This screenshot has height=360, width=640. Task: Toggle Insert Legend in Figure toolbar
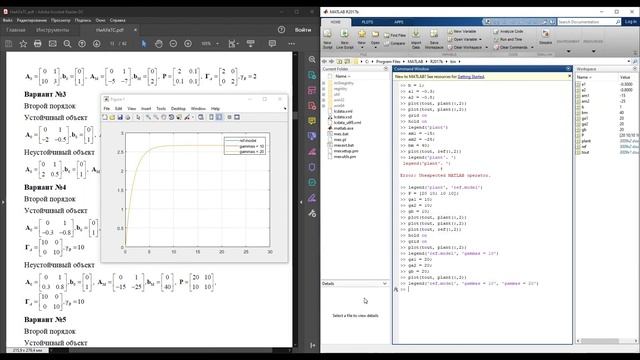point(219,117)
